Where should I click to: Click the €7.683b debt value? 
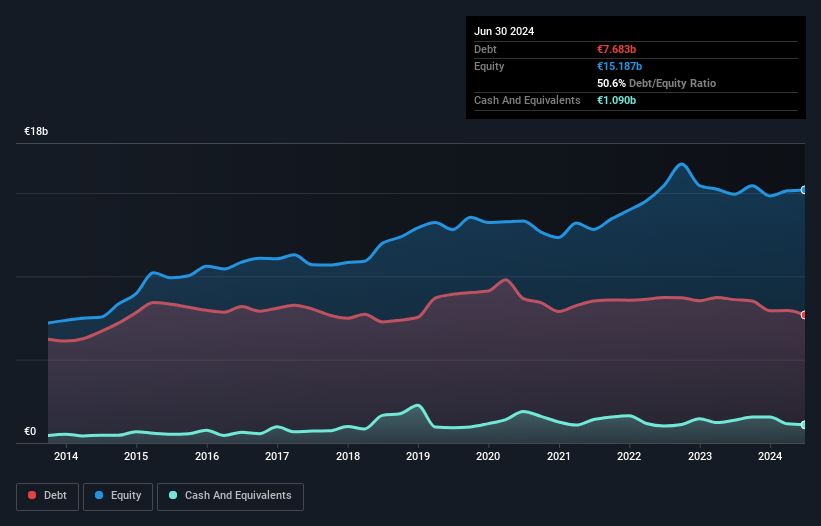tap(616, 49)
